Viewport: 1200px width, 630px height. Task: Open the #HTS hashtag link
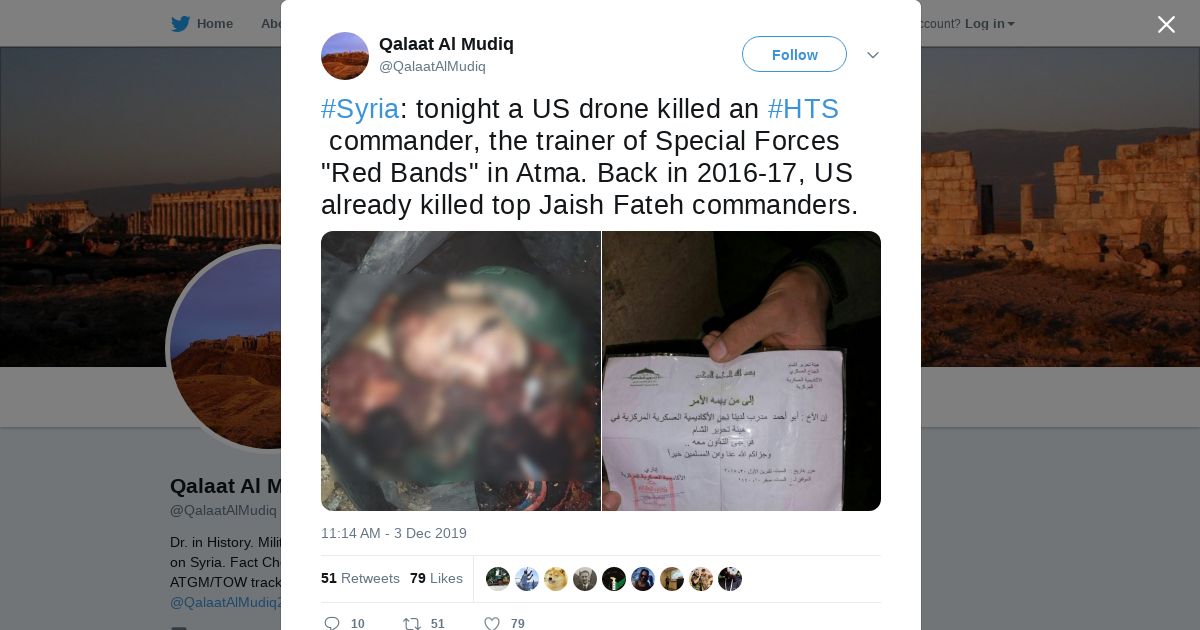[803, 109]
